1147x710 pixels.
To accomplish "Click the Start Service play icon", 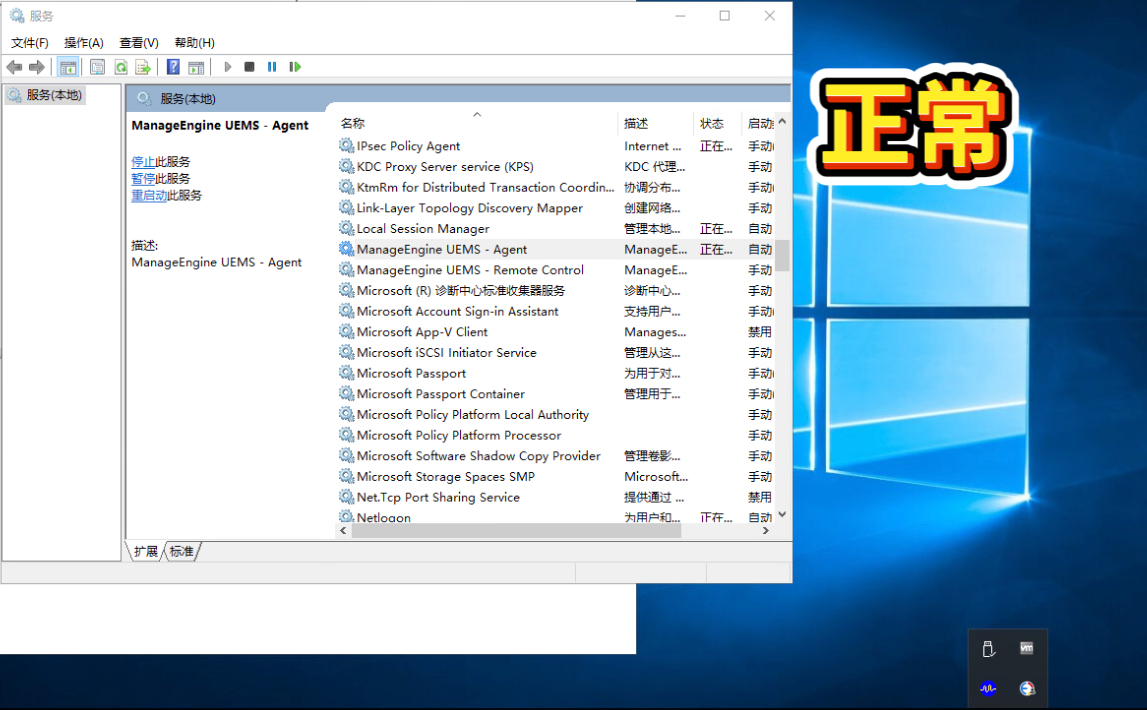I will pos(227,67).
